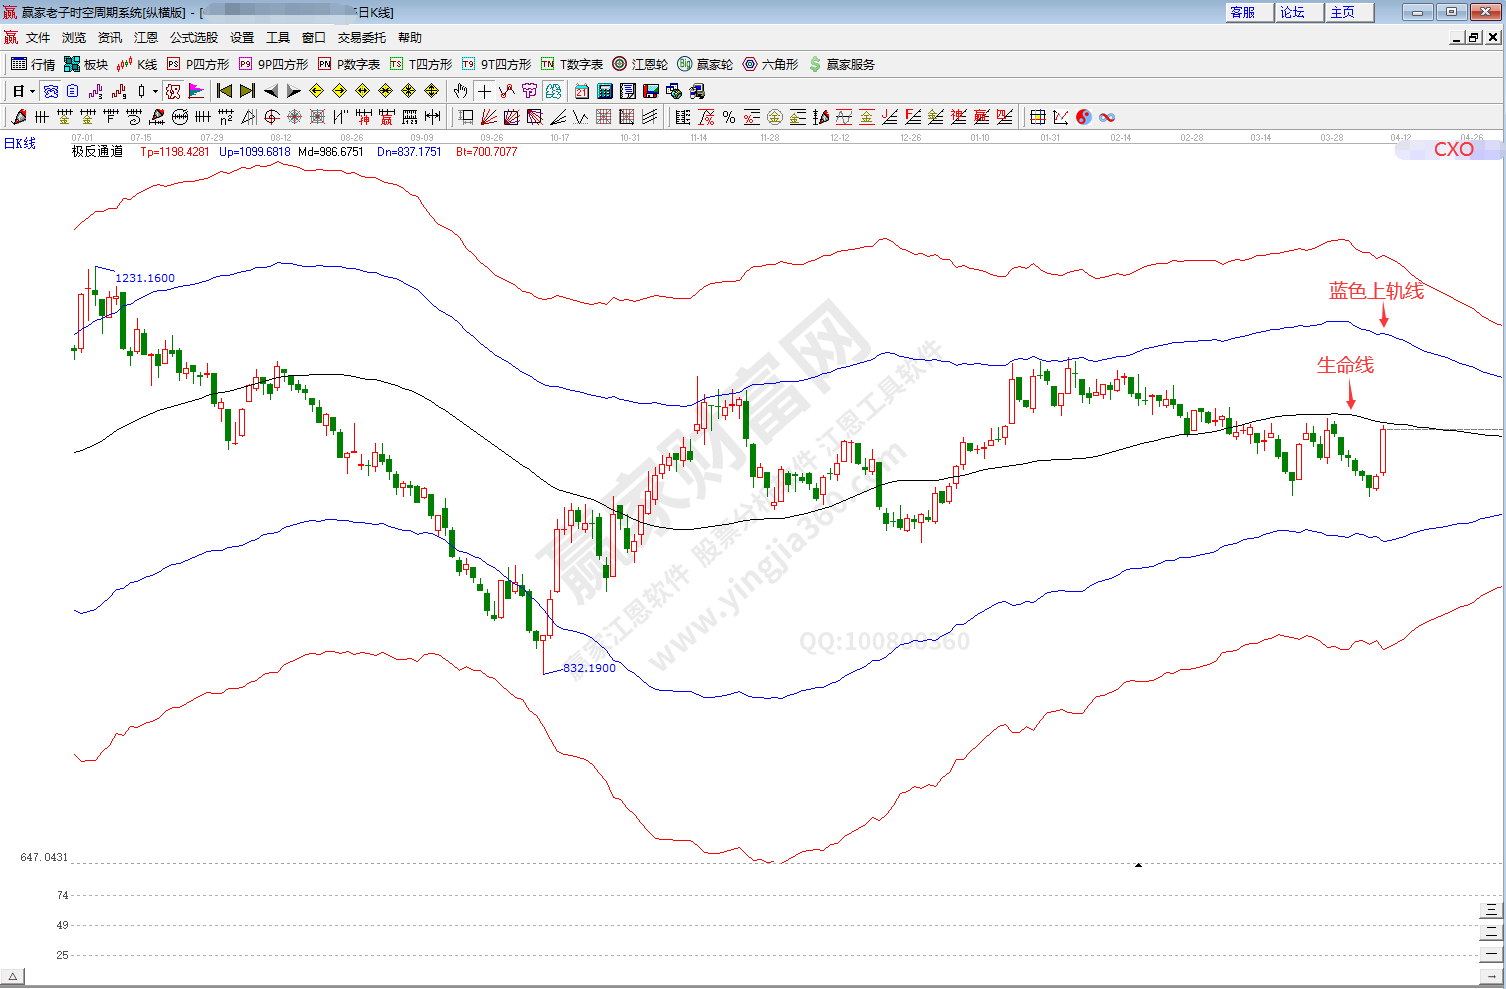
Task: Open the 江恩轮 (Gann wheel) tool
Action: click(x=639, y=64)
